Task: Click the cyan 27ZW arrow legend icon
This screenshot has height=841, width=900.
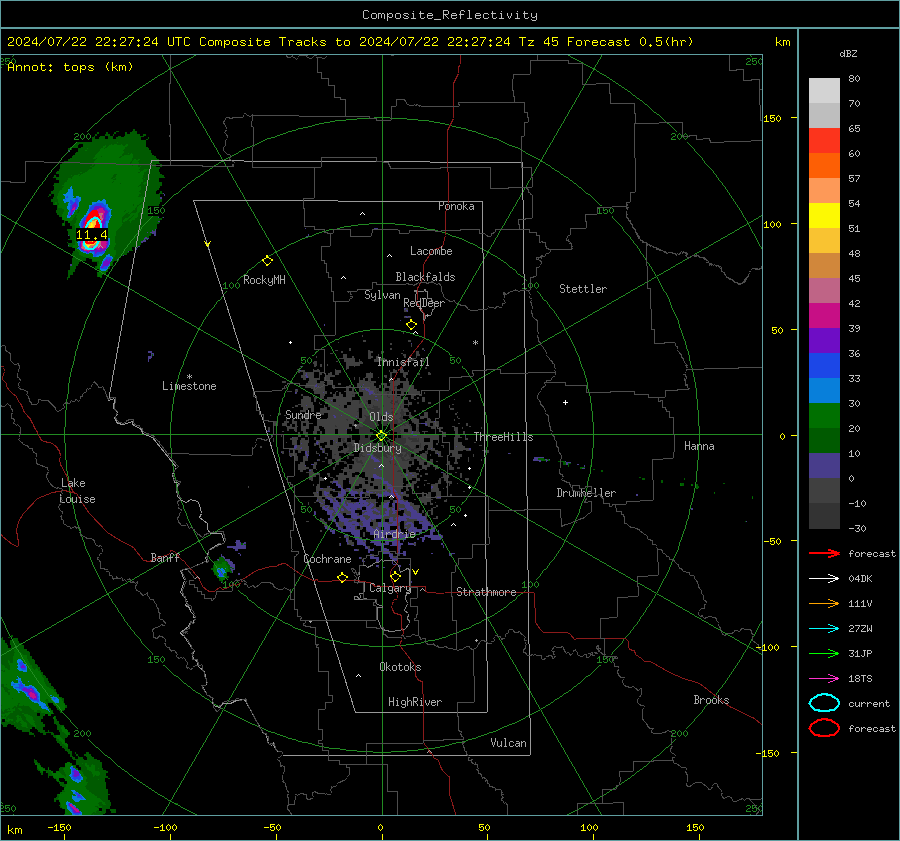Action: [824, 629]
